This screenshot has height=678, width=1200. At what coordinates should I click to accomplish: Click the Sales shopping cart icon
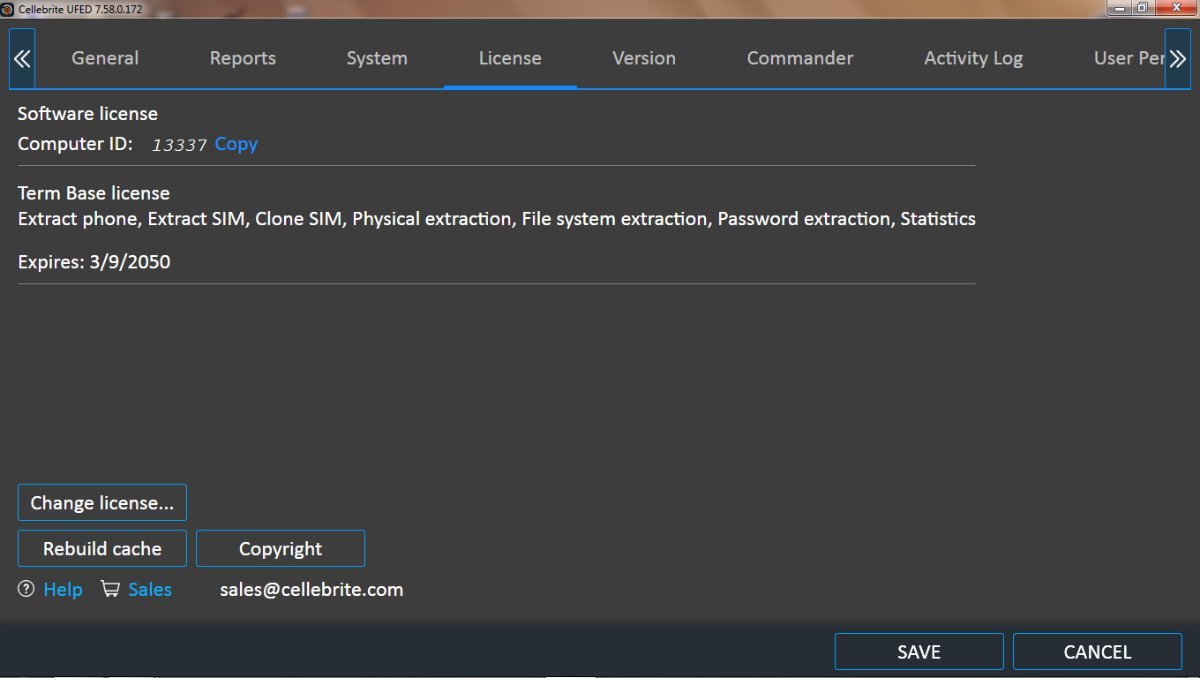click(x=110, y=589)
